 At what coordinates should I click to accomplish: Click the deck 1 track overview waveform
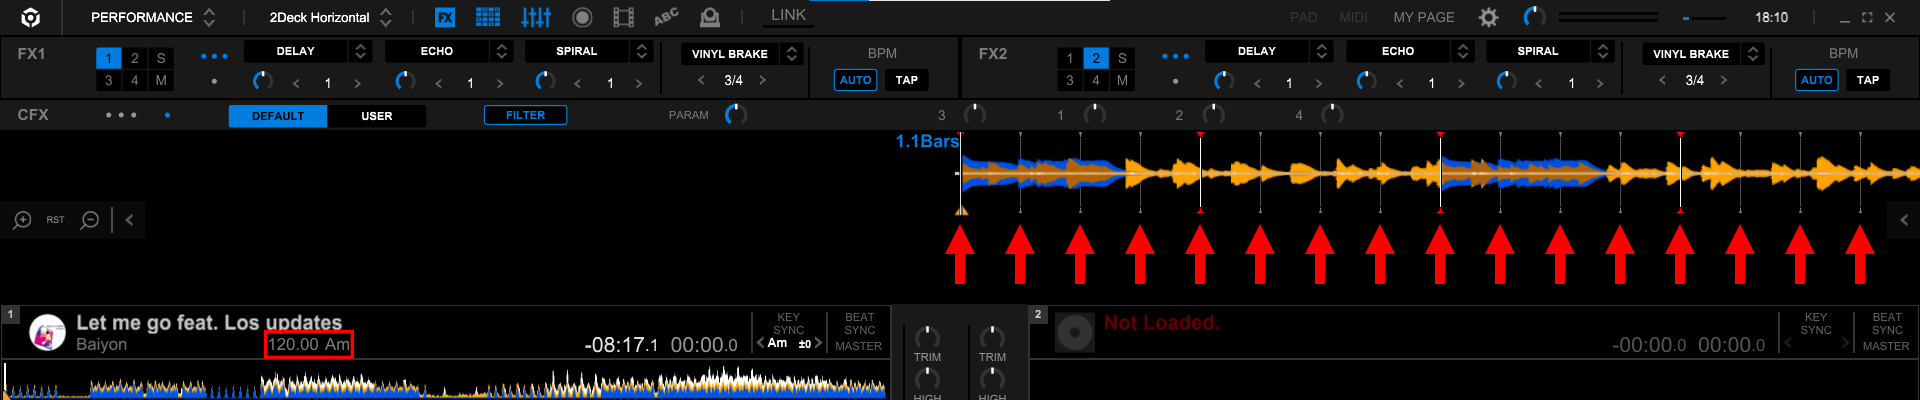click(445, 382)
